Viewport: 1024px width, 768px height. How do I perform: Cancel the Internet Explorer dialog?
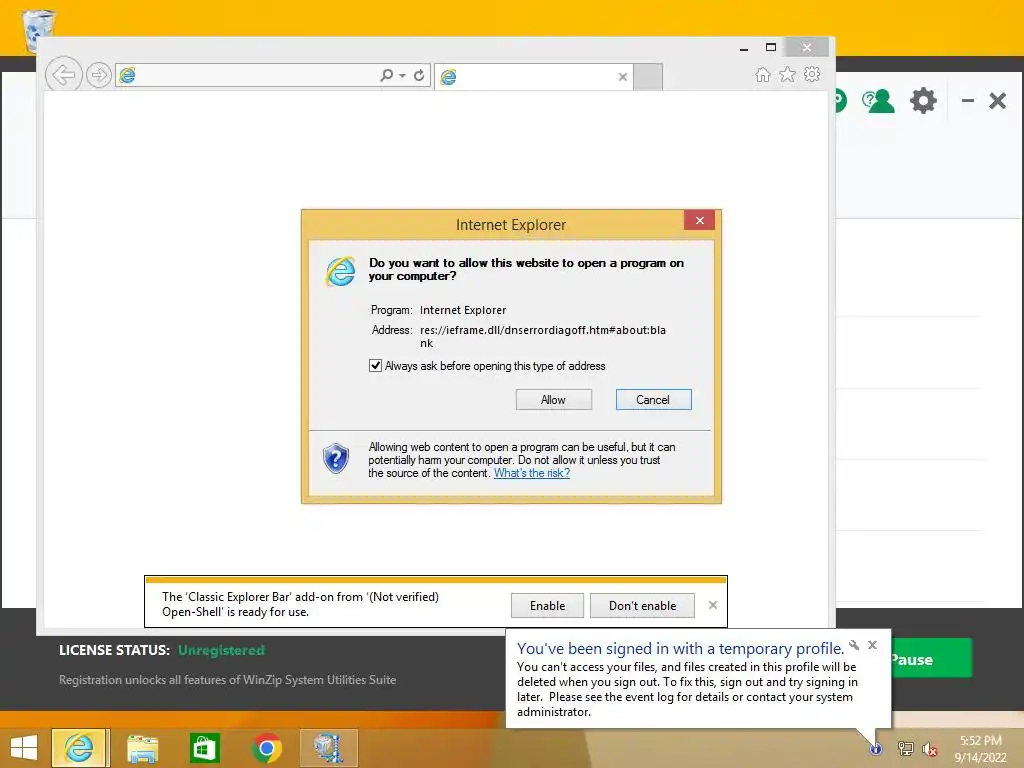coord(653,400)
